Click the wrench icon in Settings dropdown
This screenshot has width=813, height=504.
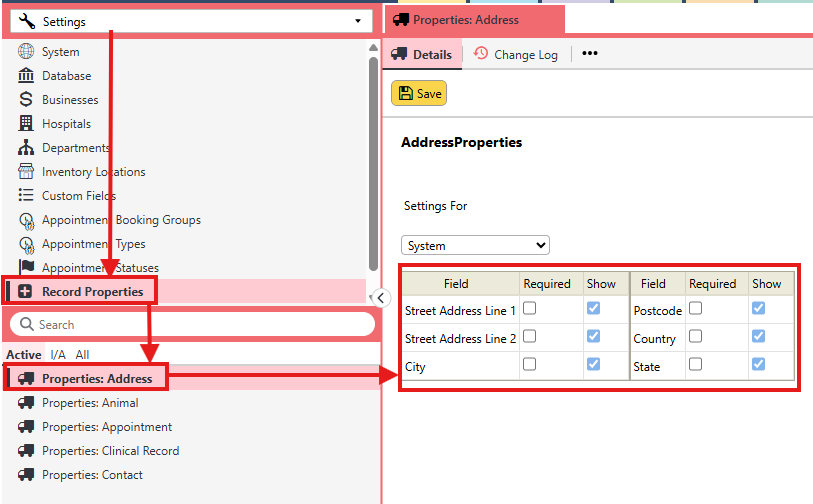pos(26,21)
